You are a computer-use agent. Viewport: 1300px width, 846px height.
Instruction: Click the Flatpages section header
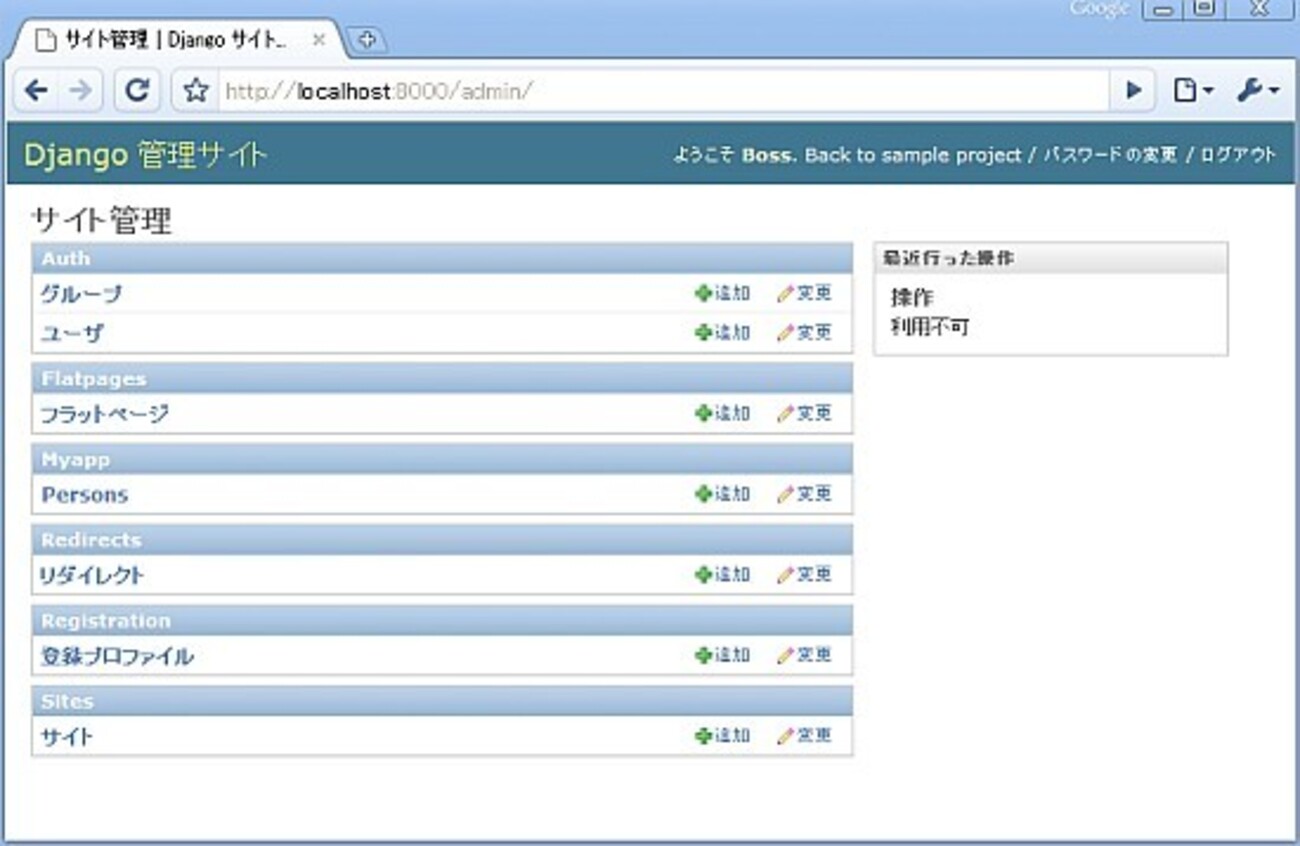click(x=442, y=379)
